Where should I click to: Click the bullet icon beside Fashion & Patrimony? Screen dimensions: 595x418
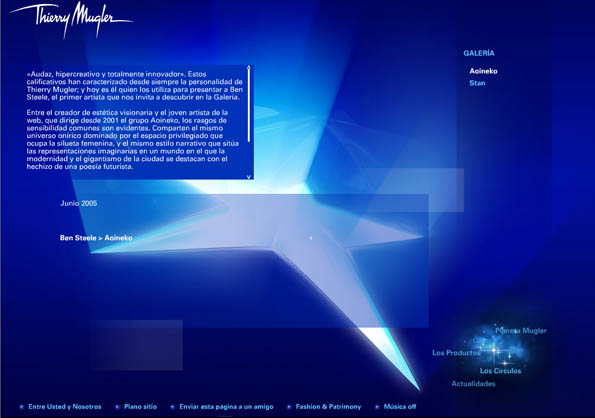(289, 407)
